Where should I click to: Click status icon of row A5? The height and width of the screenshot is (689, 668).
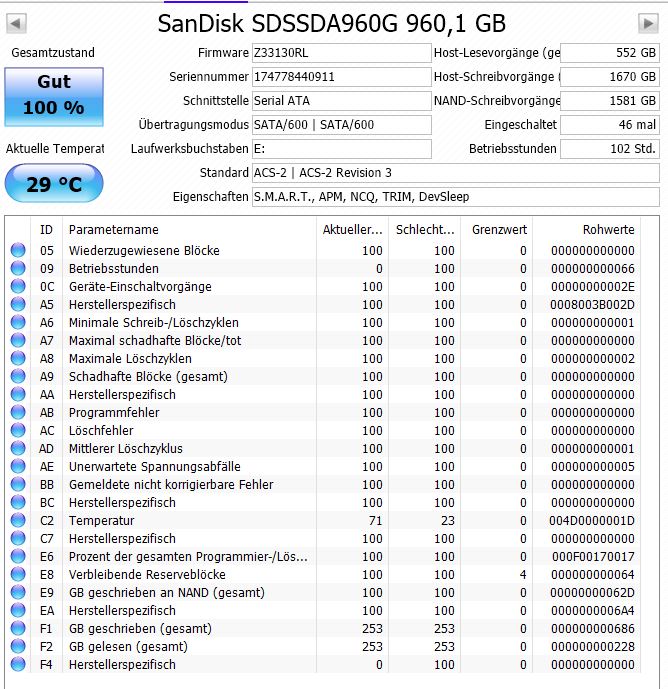tap(18, 304)
